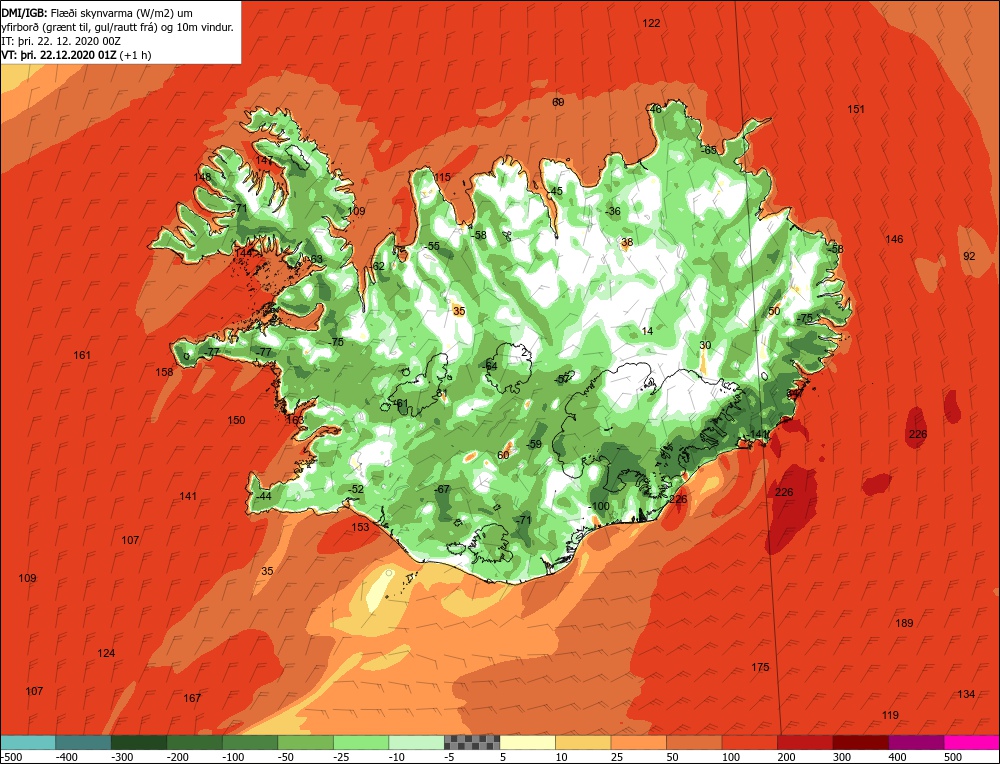Select the value 69 off the north coast

point(558,102)
